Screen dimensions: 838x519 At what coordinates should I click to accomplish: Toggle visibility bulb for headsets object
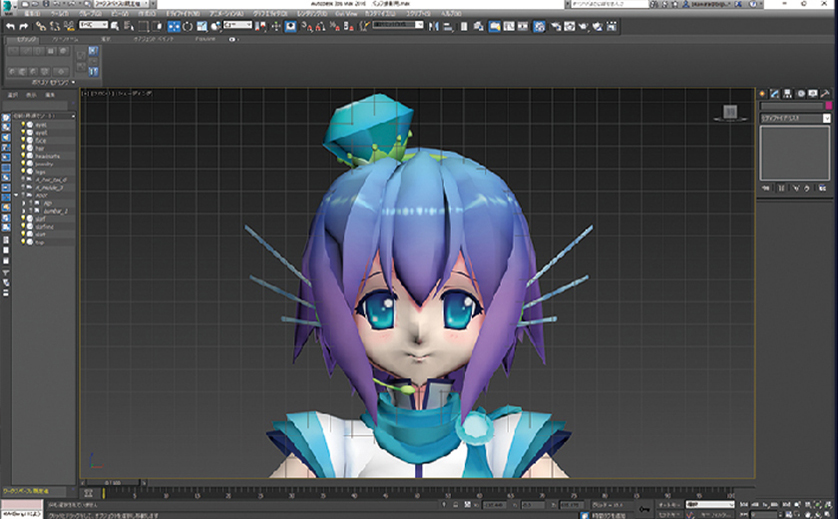[23, 156]
